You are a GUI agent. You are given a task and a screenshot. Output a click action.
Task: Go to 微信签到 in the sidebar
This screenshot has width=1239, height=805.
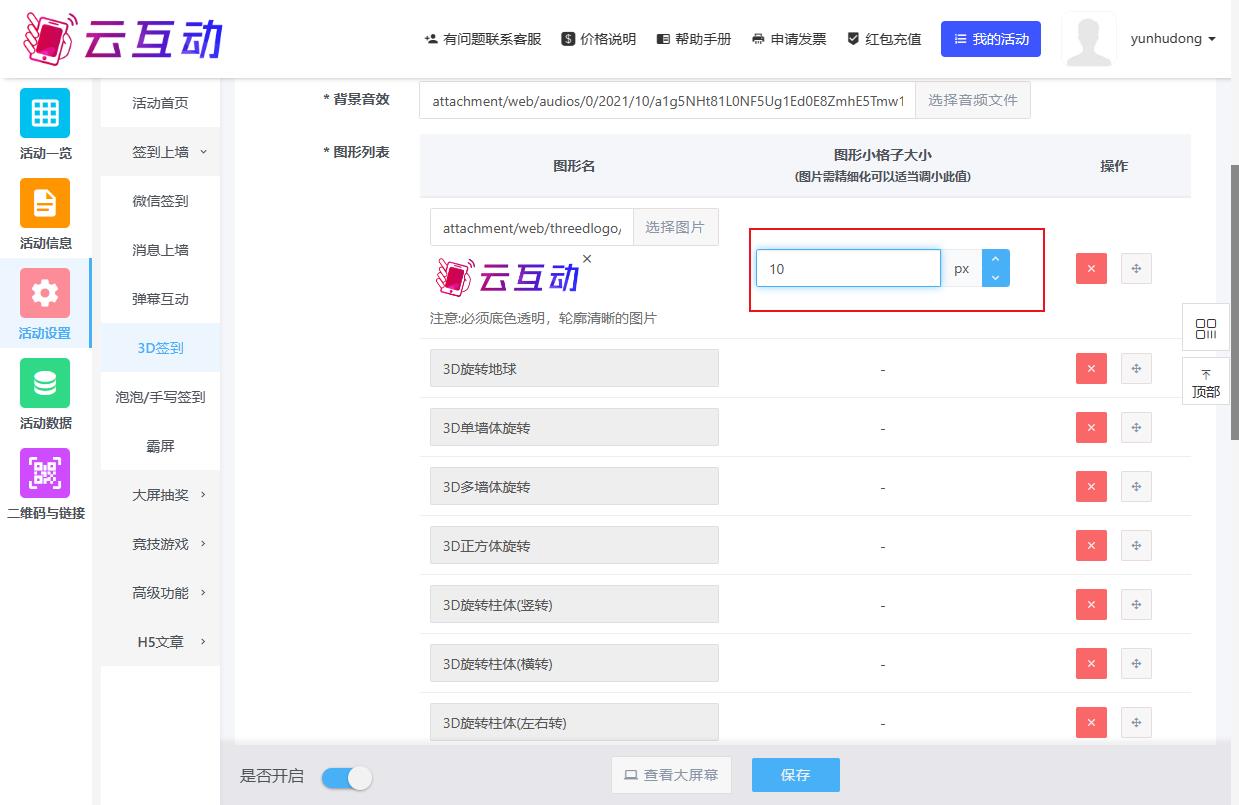click(x=160, y=201)
